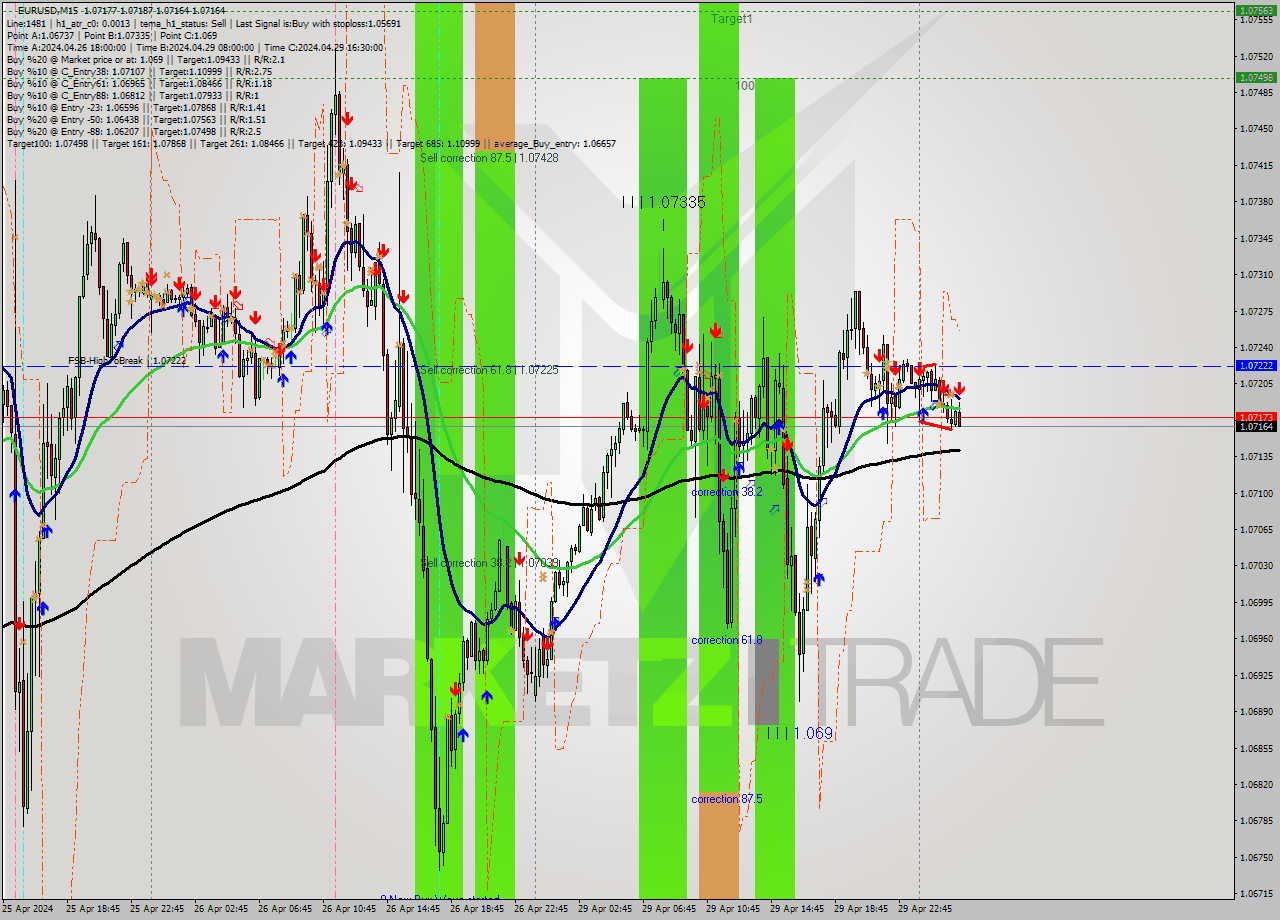The image size is (1280, 920).
Task: Click 'Sell correction 61.8 | 1.07225' label
Action: point(489,370)
